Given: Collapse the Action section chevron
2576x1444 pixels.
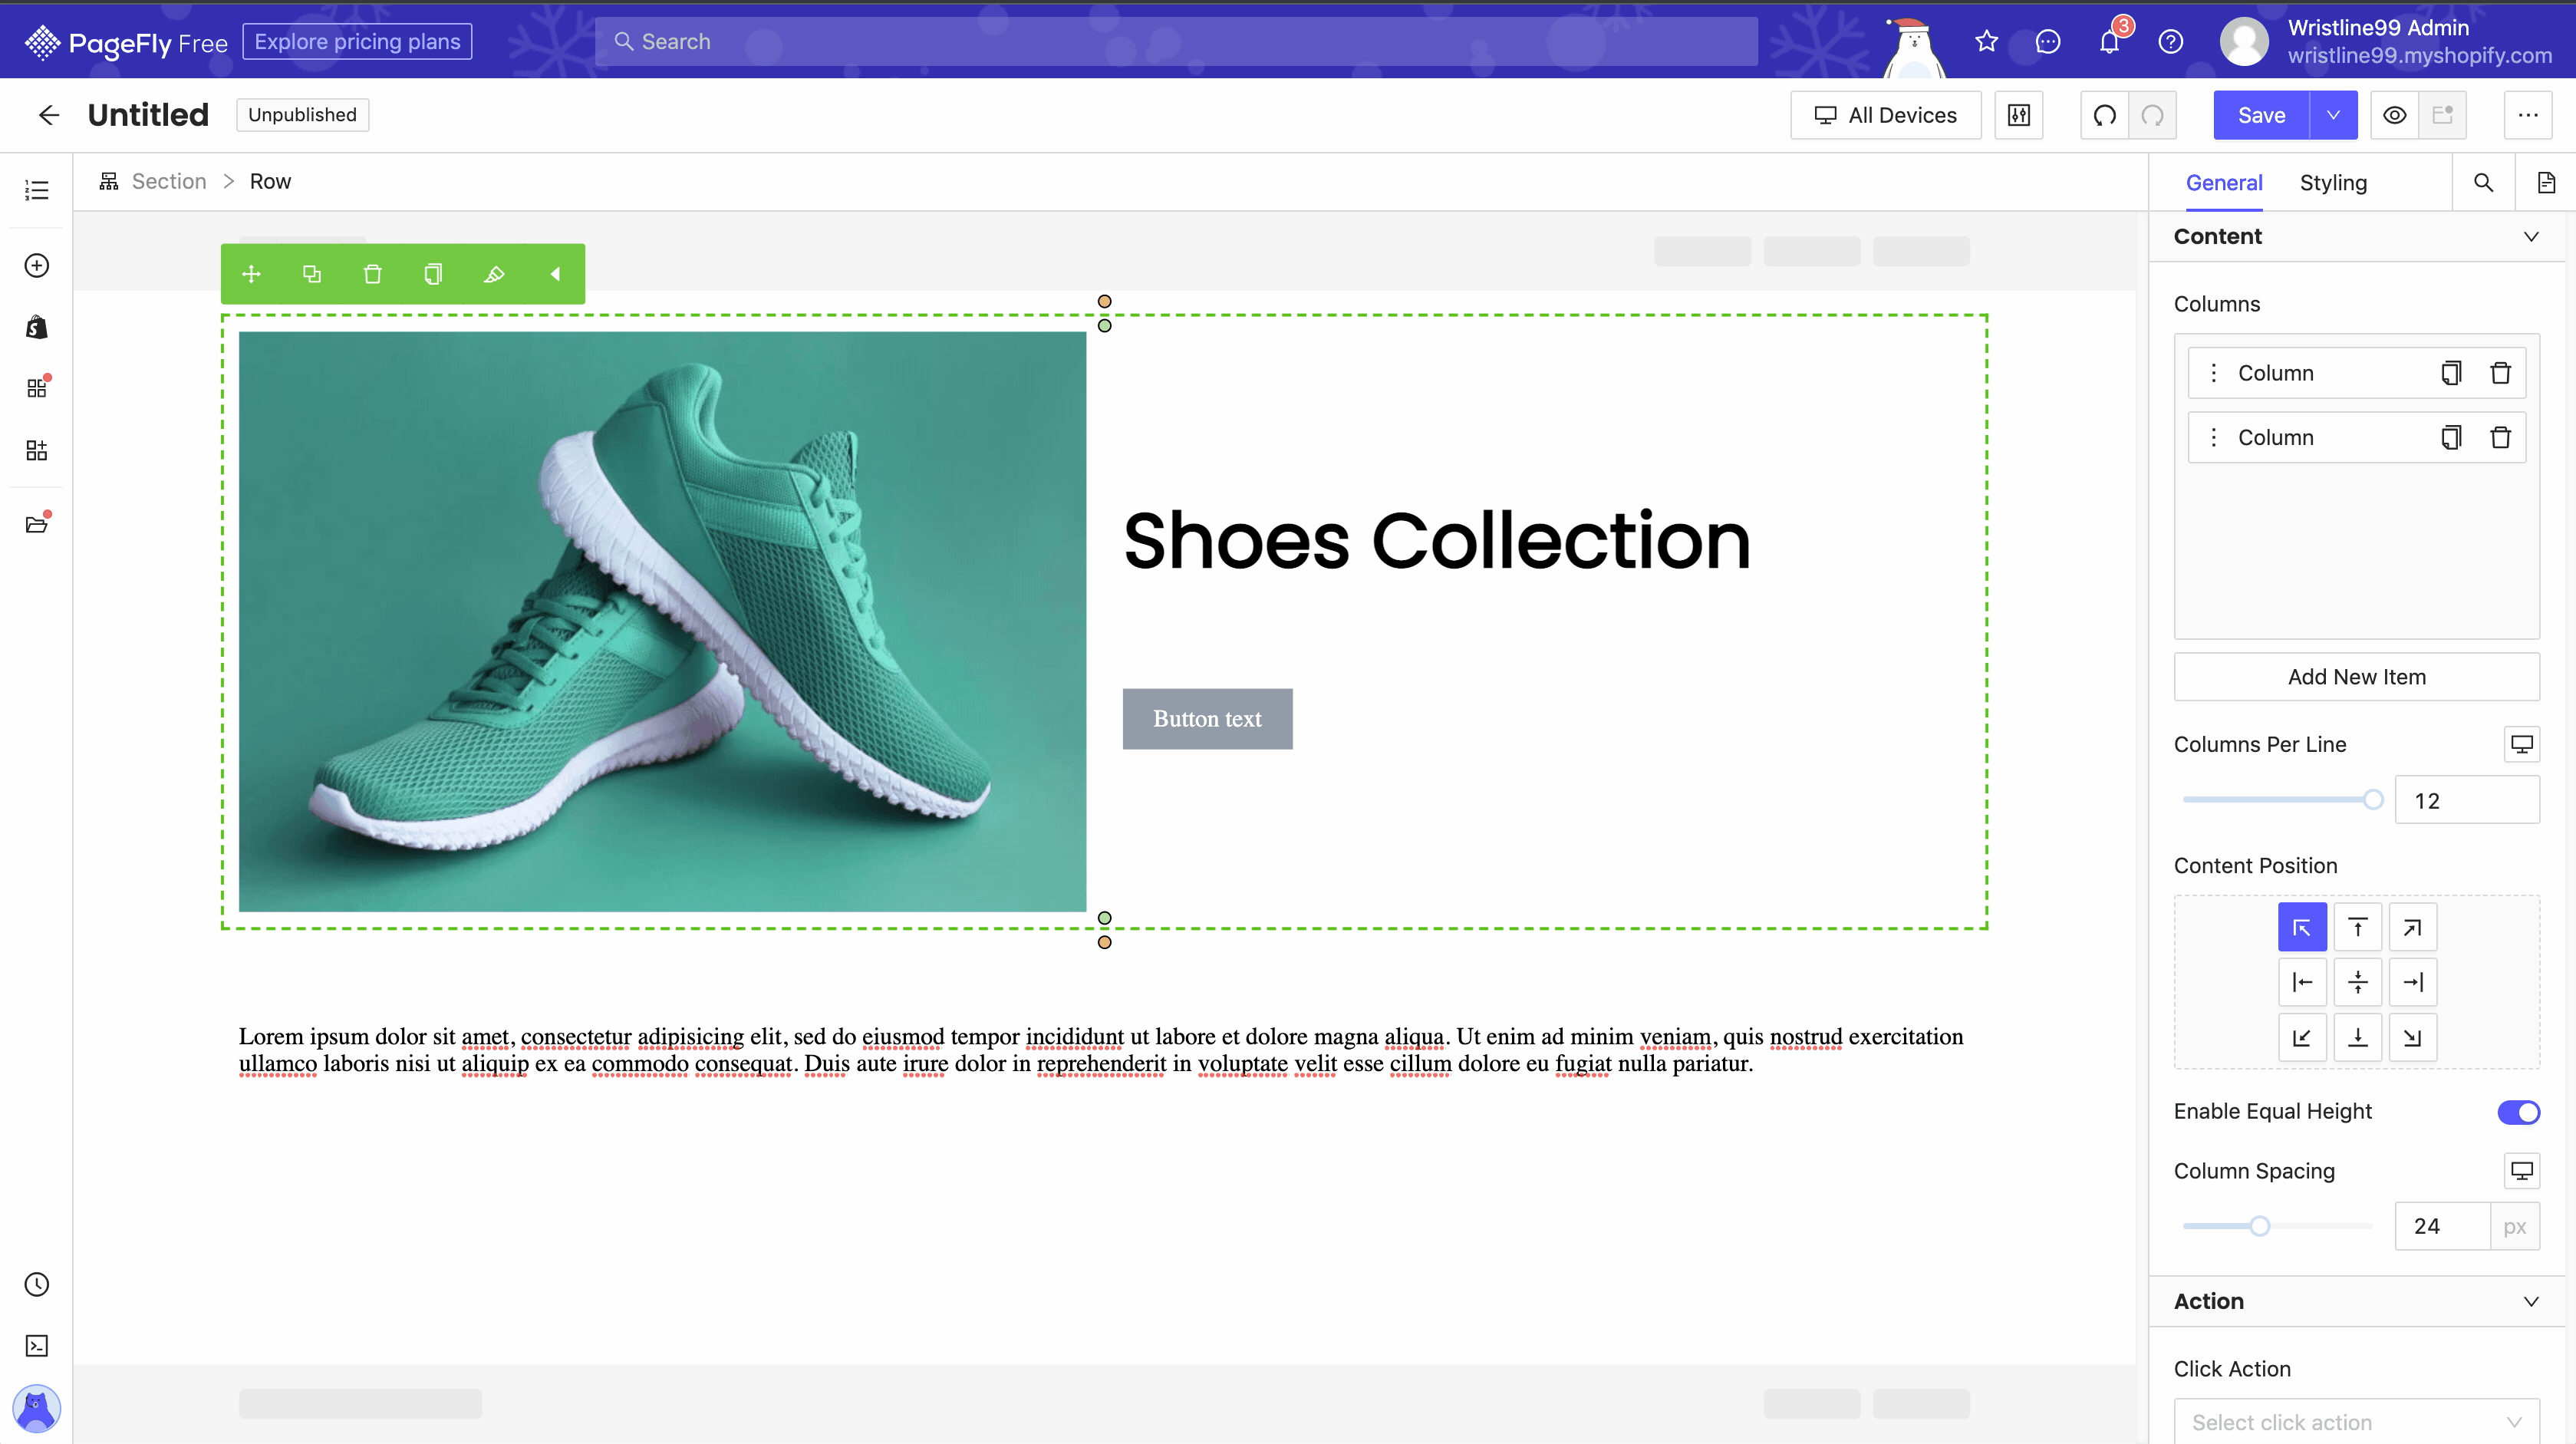Looking at the screenshot, I should coord(2531,1302).
